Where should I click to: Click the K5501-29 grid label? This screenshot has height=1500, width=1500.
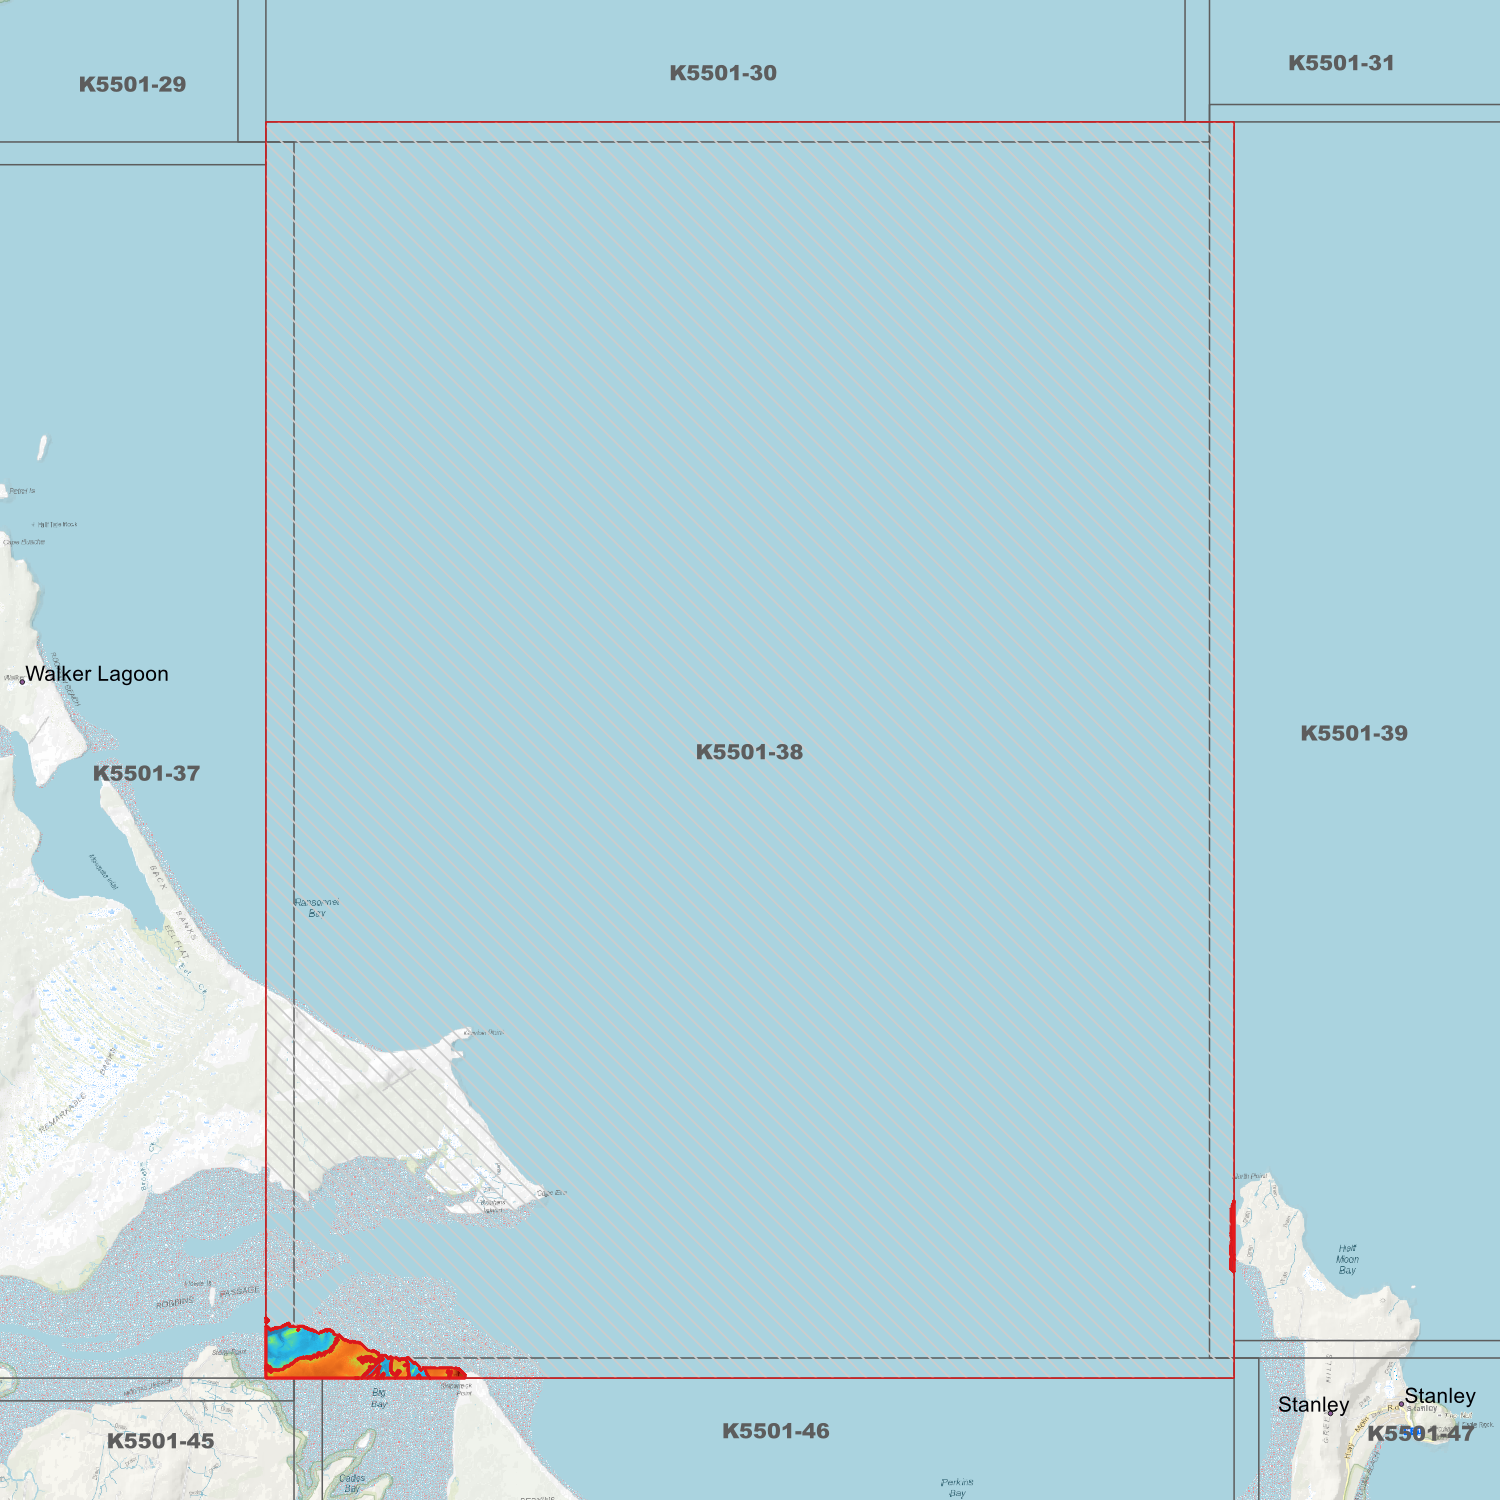coord(132,85)
